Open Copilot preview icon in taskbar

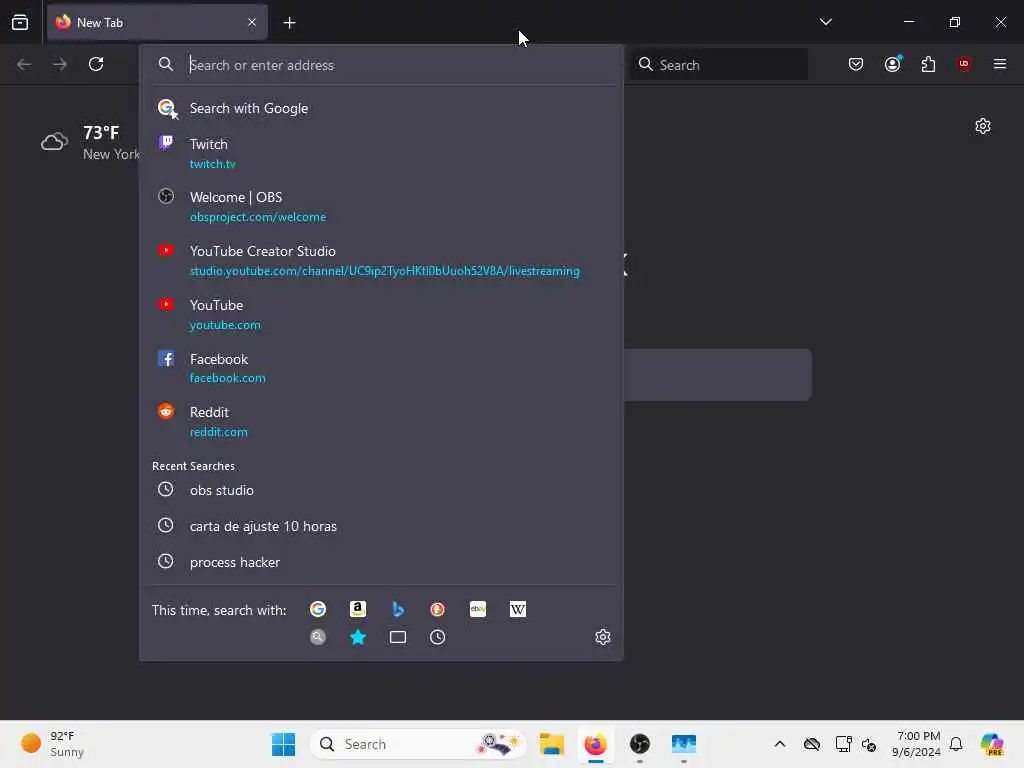(x=992, y=744)
